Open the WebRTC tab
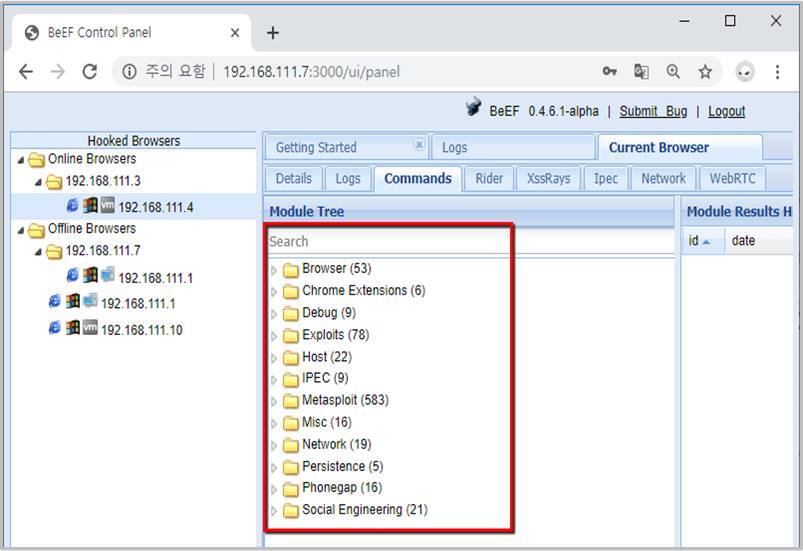 tap(732, 178)
